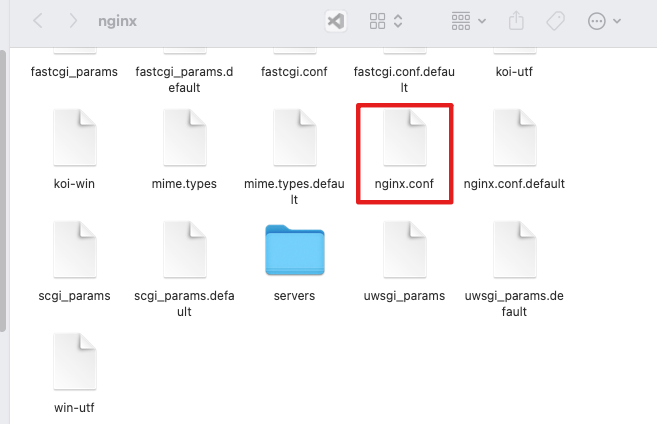Open the Group By options icon
The width and height of the screenshot is (657, 424).
tap(460, 21)
